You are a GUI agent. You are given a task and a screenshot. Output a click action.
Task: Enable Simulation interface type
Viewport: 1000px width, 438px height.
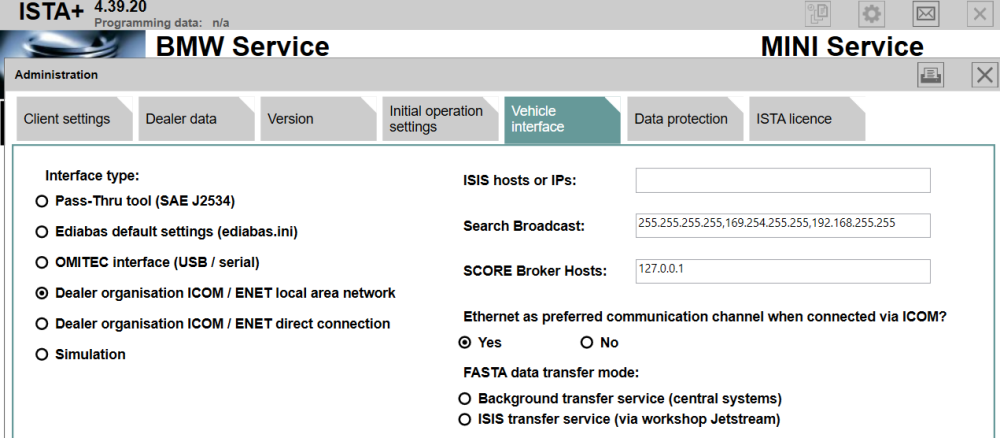[x=42, y=355]
